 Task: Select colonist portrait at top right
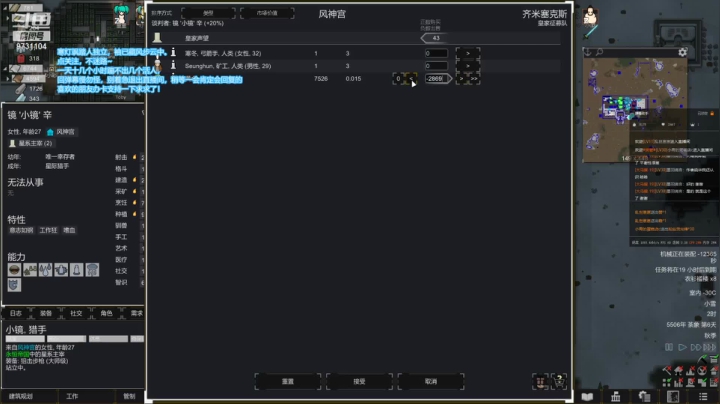click(x=590, y=16)
